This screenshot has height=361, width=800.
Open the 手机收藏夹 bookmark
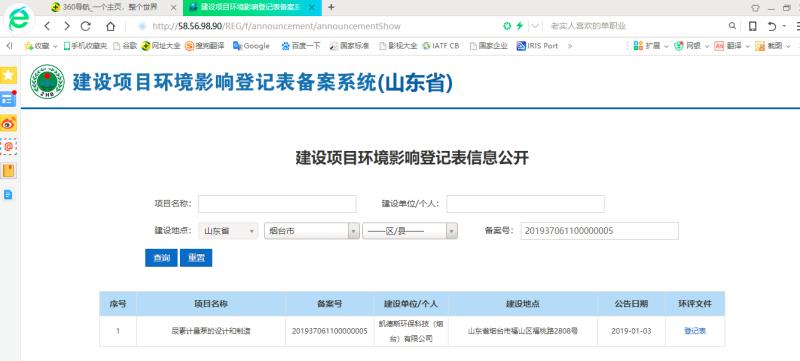pos(85,46)
